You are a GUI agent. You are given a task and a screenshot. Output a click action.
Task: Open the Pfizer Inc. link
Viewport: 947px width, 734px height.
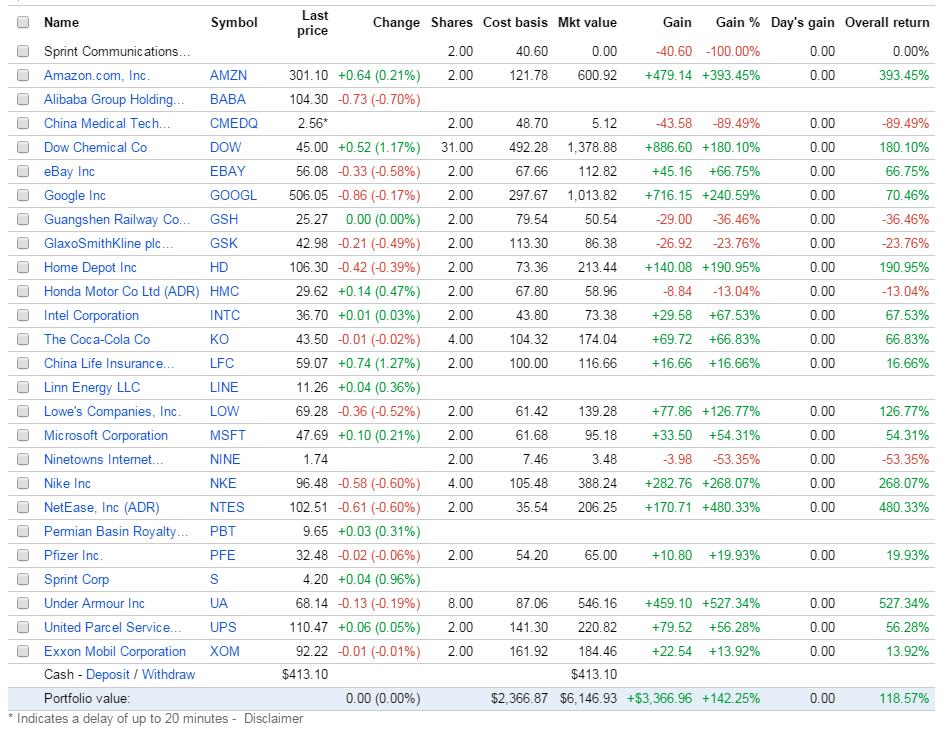coord(73,555)
